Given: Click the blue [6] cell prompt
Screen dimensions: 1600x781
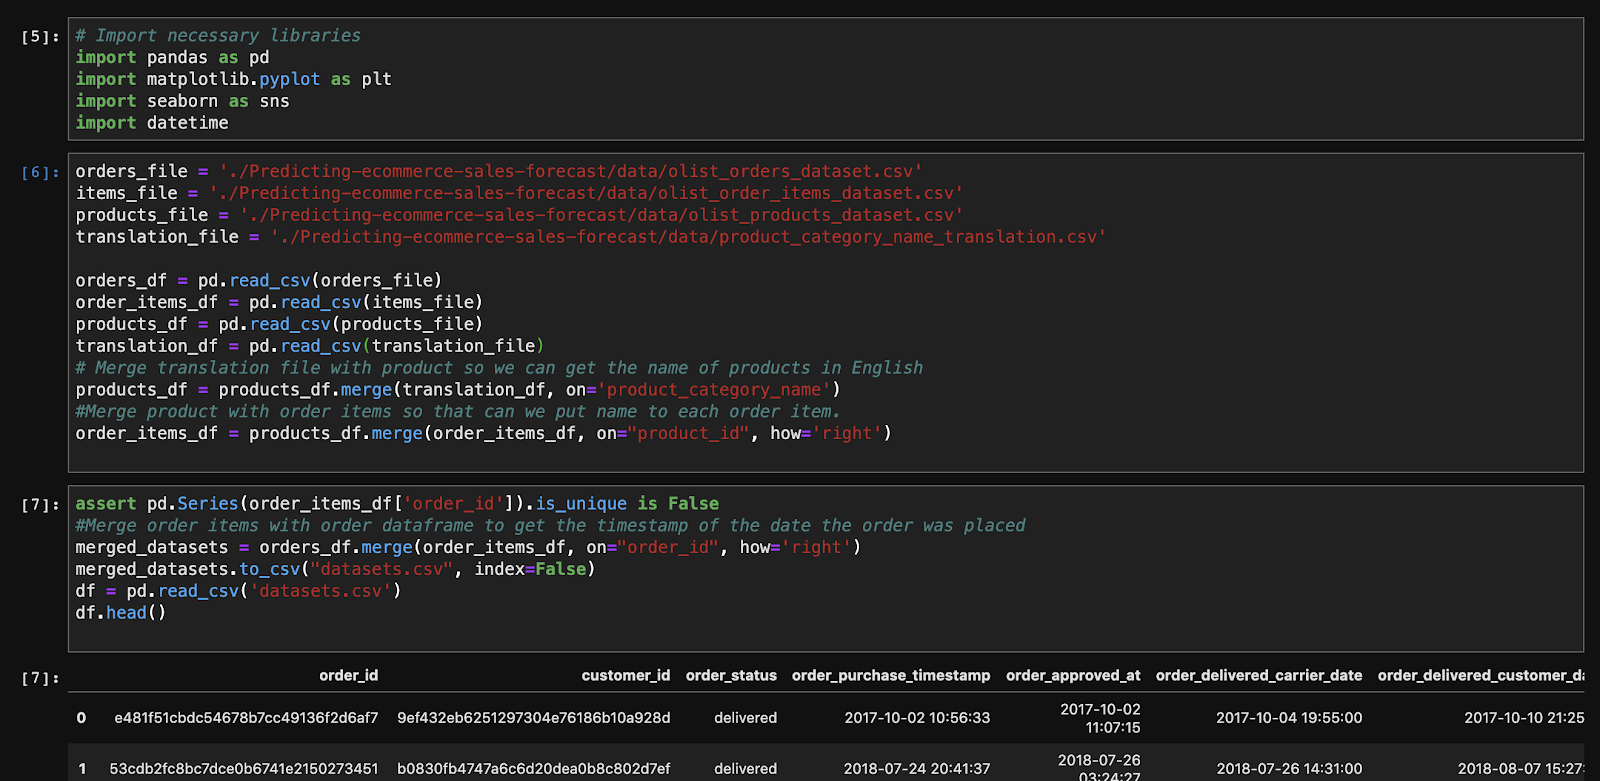Looking at the screenshot, I should (40, 172).
